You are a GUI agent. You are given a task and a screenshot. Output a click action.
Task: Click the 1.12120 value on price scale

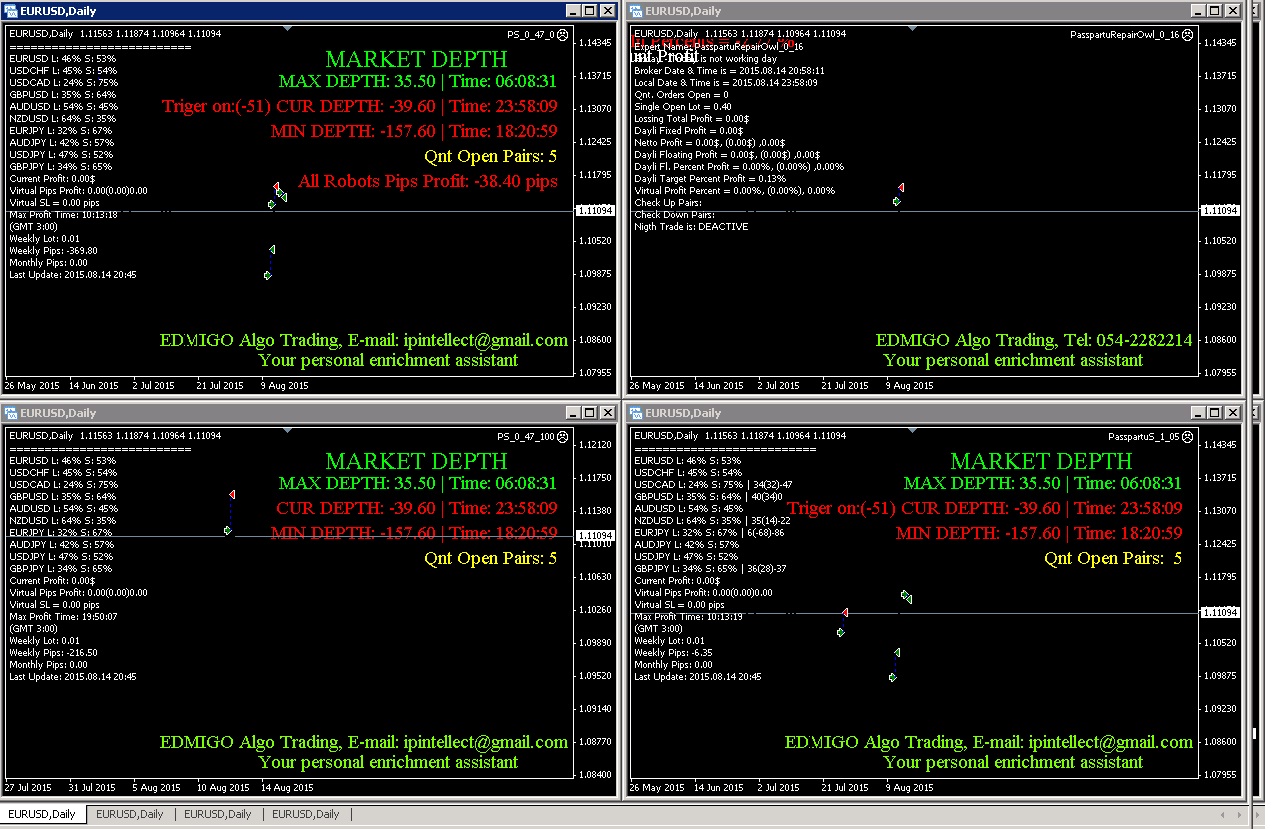[595, 444]
